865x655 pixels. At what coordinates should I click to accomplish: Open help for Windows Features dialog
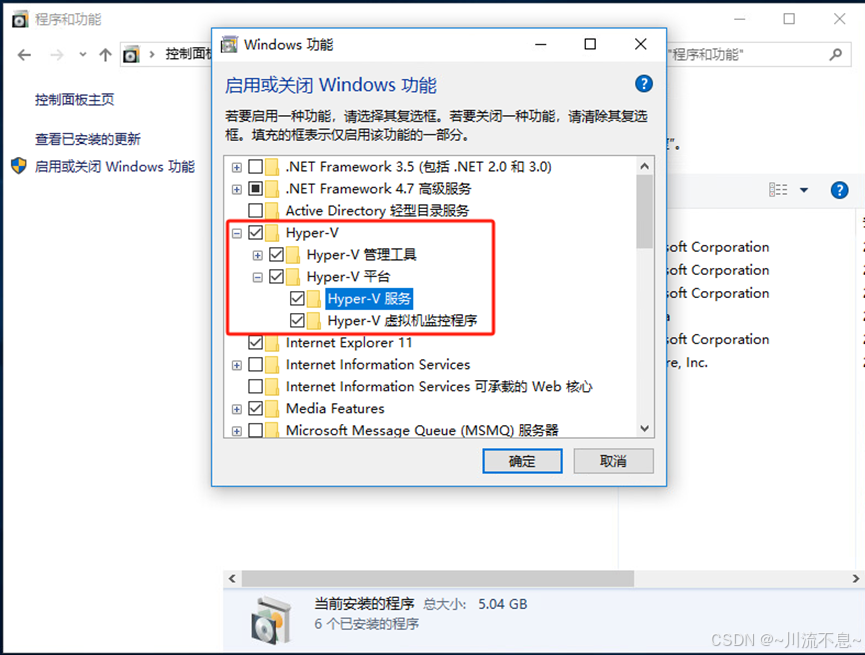(643, 84)
